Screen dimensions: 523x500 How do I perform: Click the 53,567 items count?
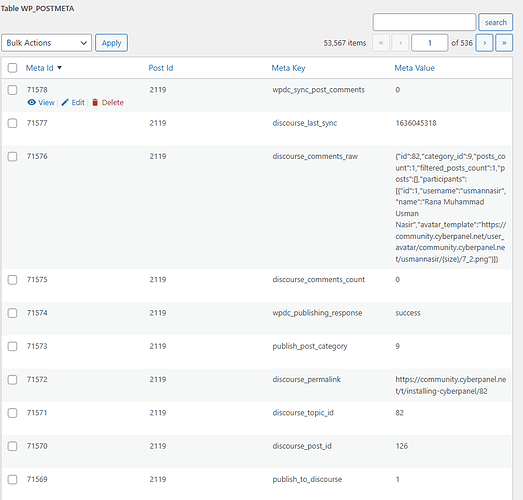click(x=345, y=43)
